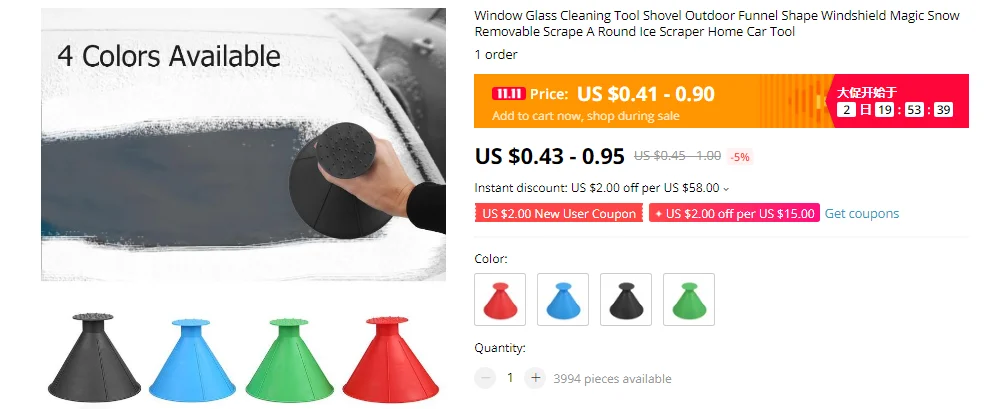
Task: Increase quantity with the plus button
Action: (535, 378)
